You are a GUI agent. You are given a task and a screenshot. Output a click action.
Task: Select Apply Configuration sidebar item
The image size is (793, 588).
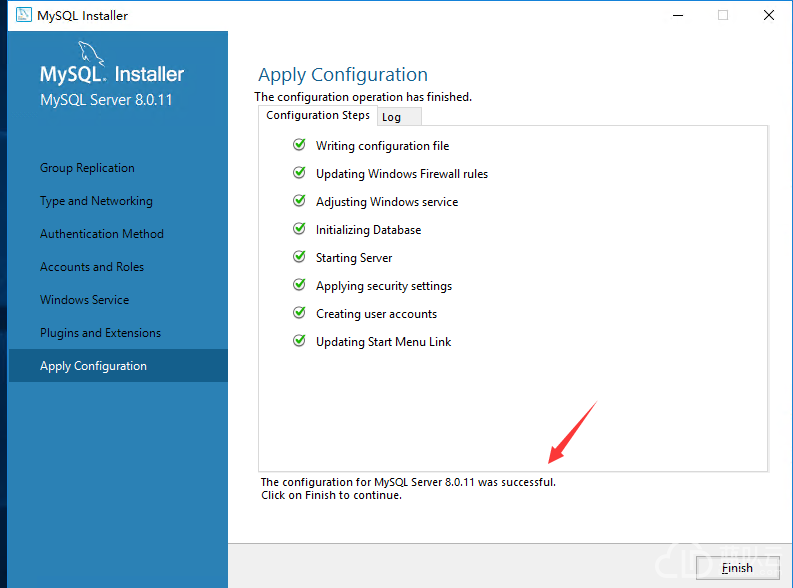point(118,366)
